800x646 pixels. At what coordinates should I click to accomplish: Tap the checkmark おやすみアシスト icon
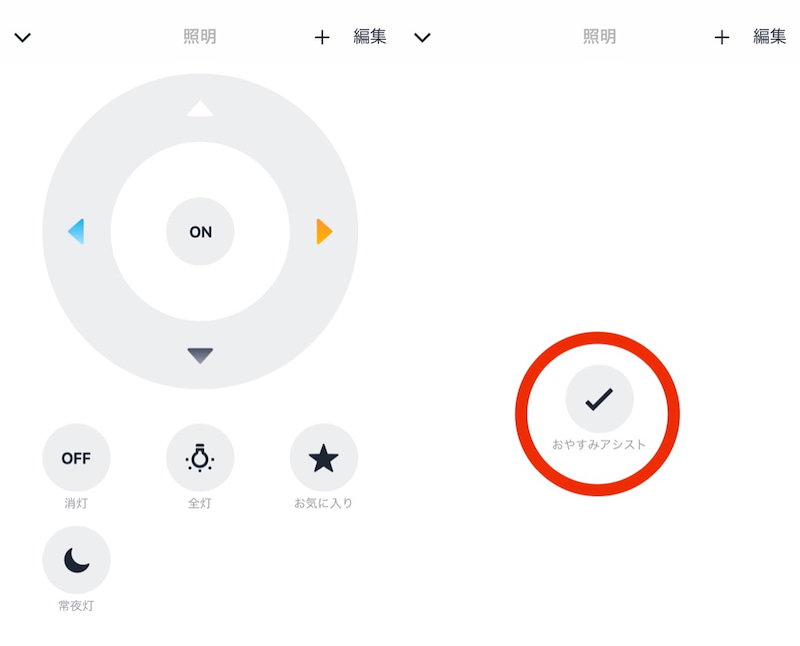point(599,399)
